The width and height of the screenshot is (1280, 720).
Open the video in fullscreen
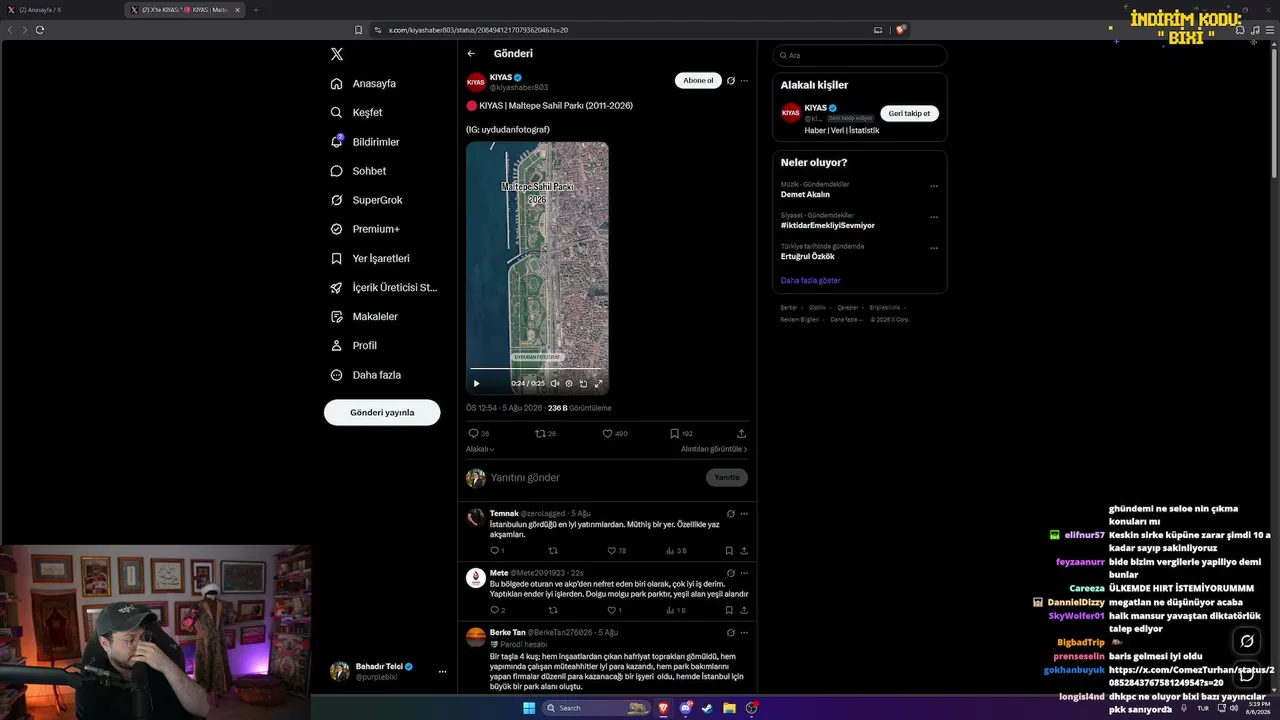point(599,383)
